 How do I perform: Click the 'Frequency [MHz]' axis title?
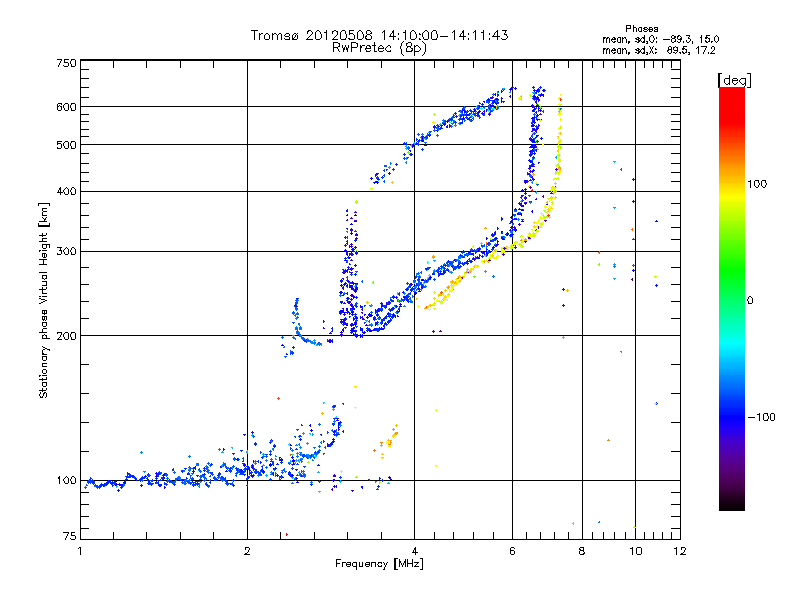point(379,564)
